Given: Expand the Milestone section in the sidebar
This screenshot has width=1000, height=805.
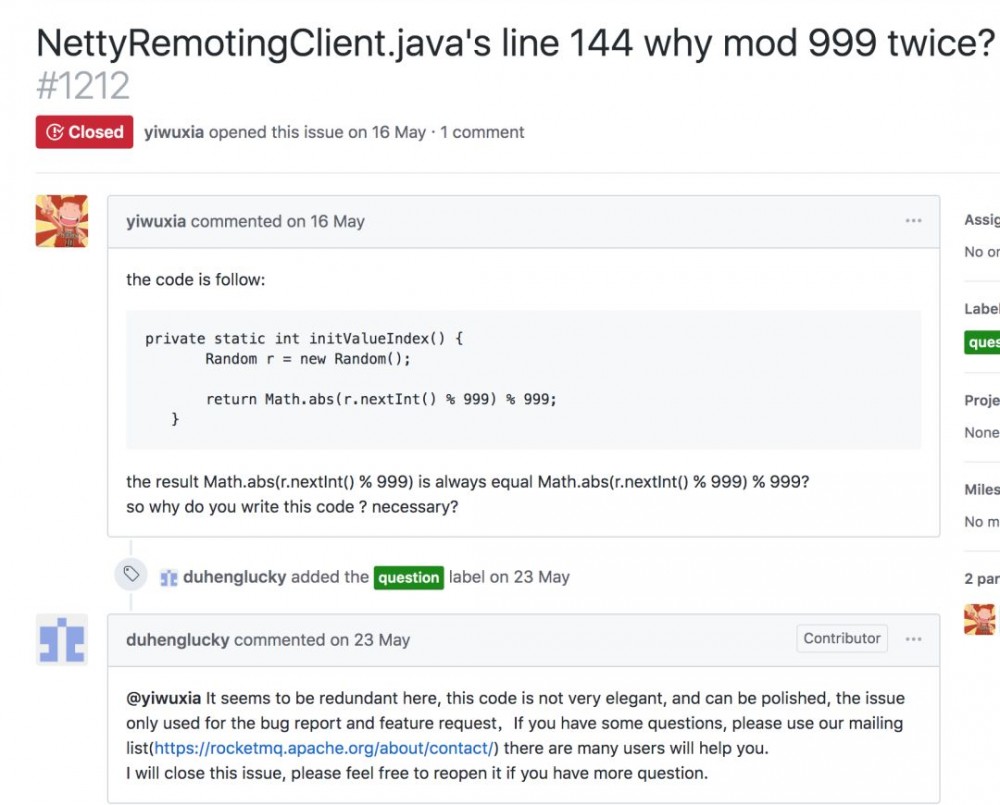Looking at the screenshot, I should click(x=981, y=489).
